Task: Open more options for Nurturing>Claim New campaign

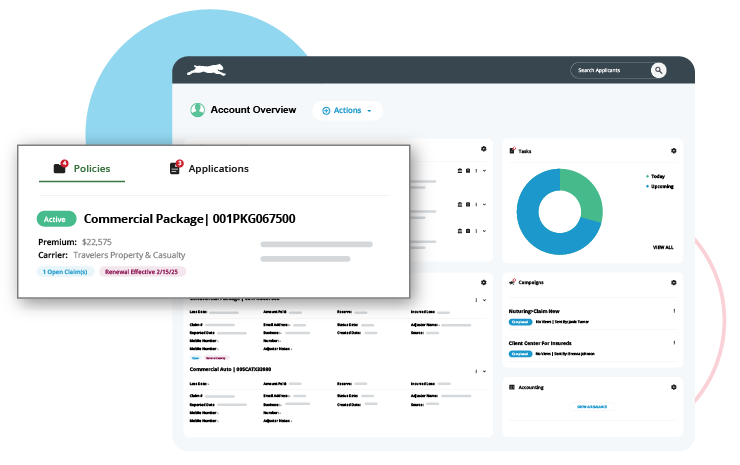Action: click(x=673, y=311)
